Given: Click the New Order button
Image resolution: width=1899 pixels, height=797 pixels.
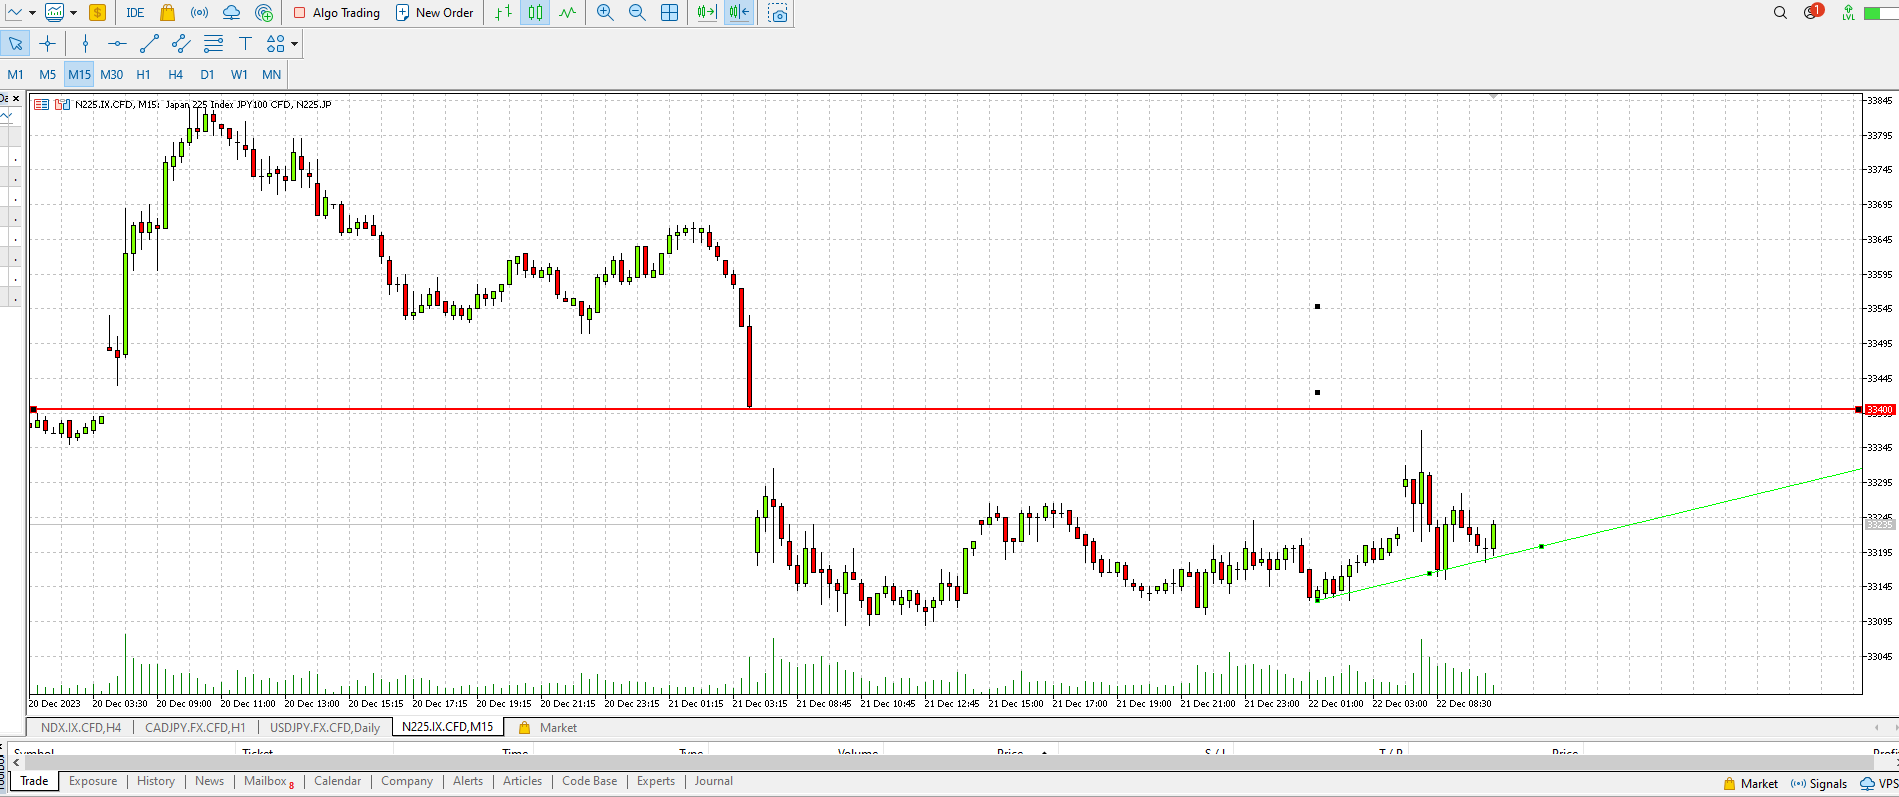Looking at the screenshot, I should pos(434,13).
